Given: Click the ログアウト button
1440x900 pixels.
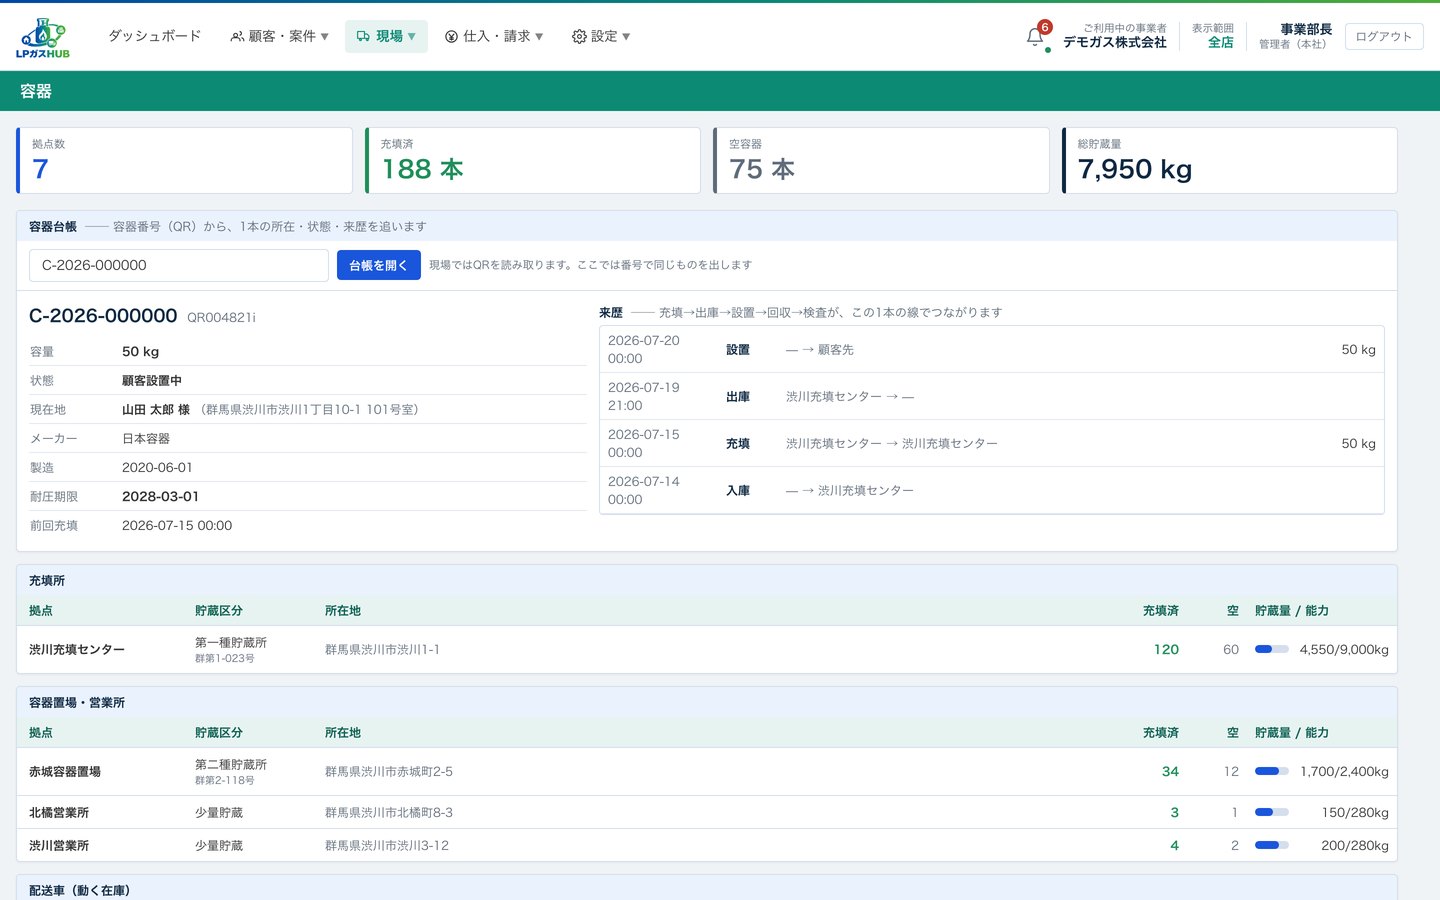Looking at the screenshot, I should click(x=1384, y=37).
